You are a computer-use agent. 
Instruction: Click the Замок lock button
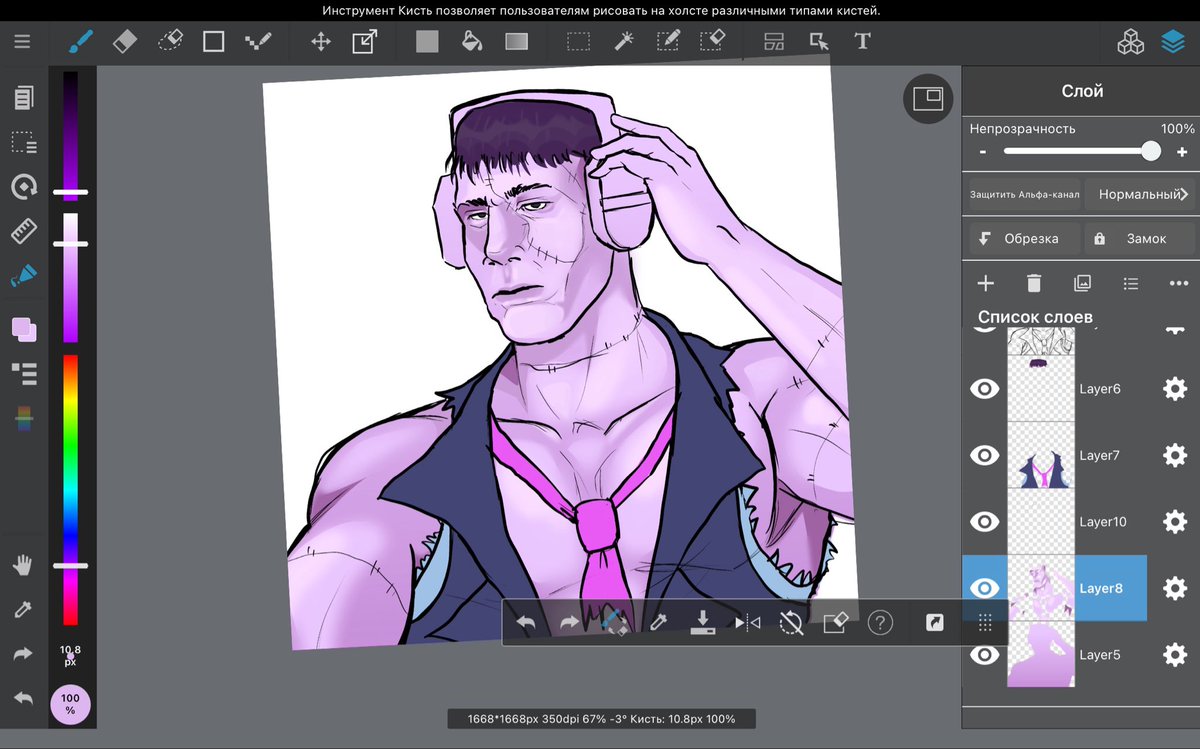pos(1141,239)
